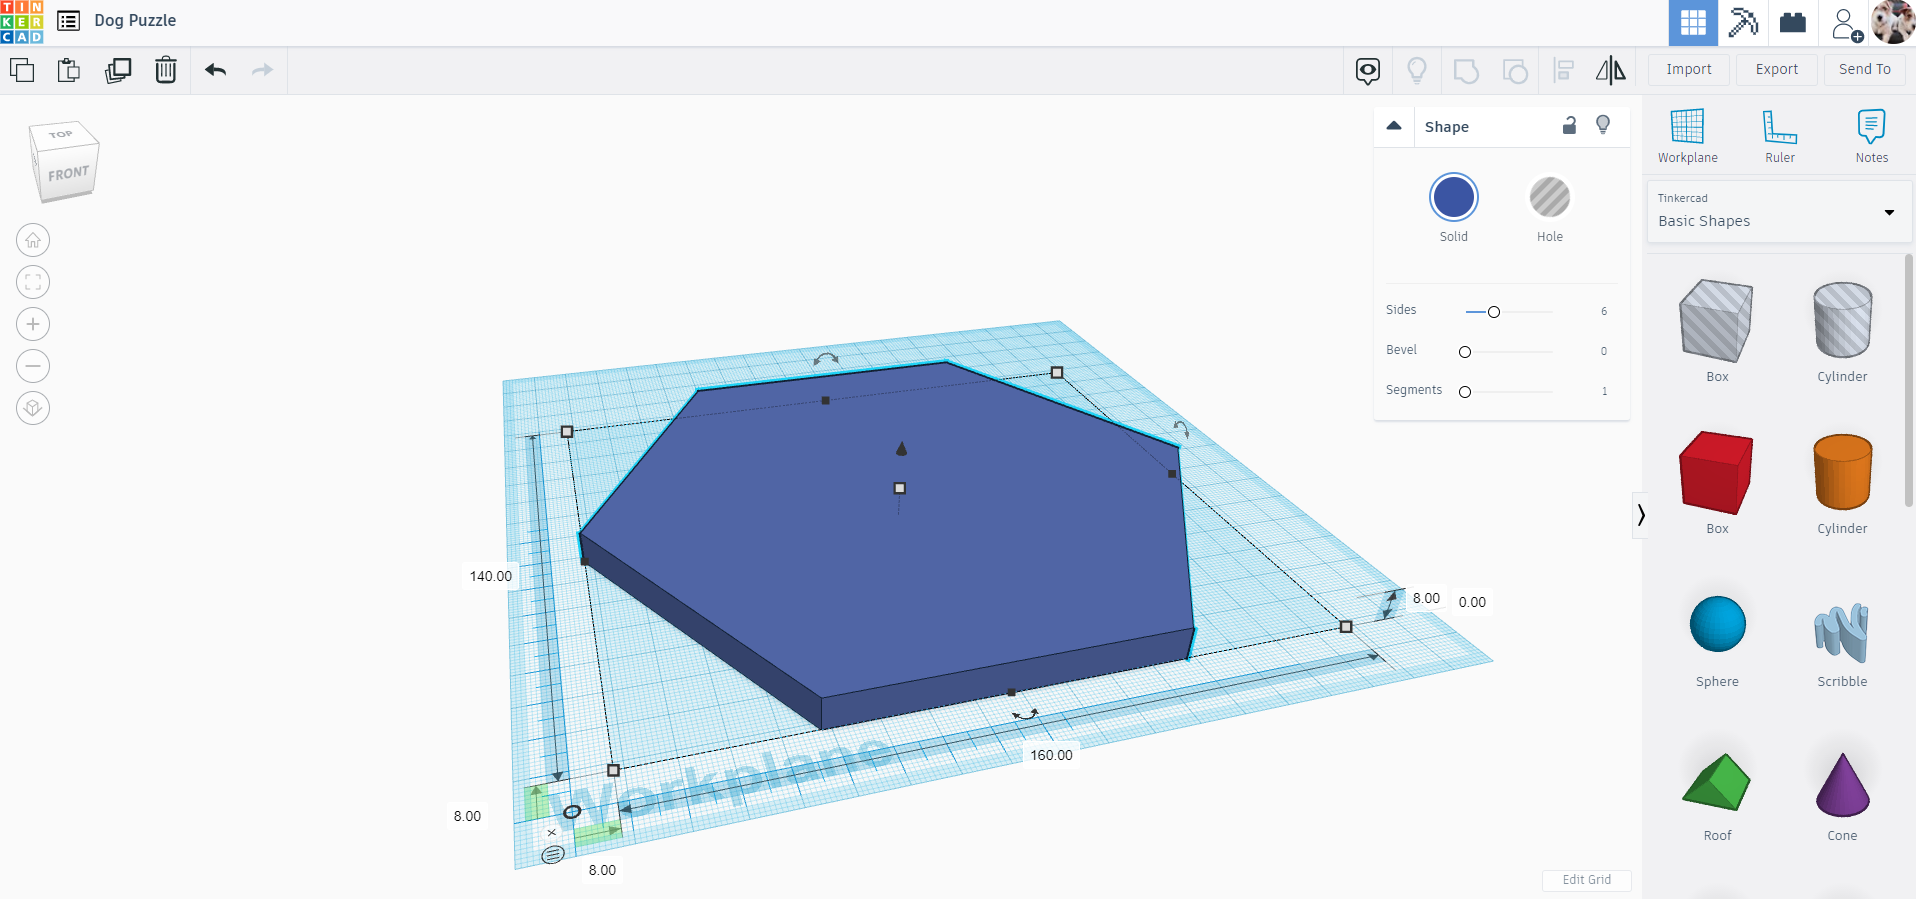The height and width of the screenshot is (902, 1918).
Task: Click the Edit Grid button
Action: coord(1587,880)
